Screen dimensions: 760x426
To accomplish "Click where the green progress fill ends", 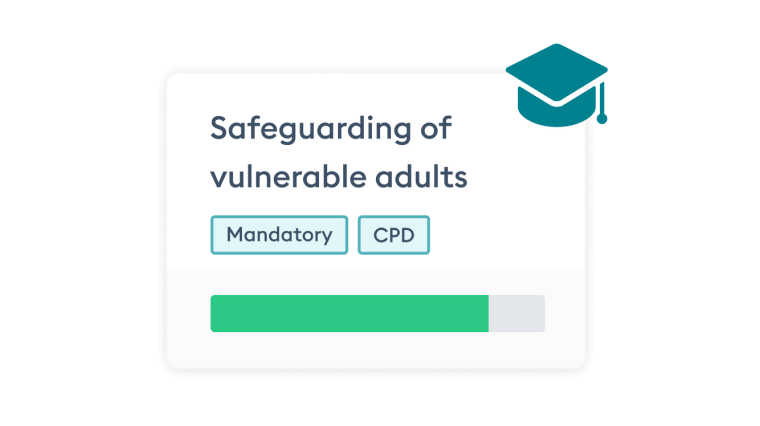I will (x=488, y=313).
